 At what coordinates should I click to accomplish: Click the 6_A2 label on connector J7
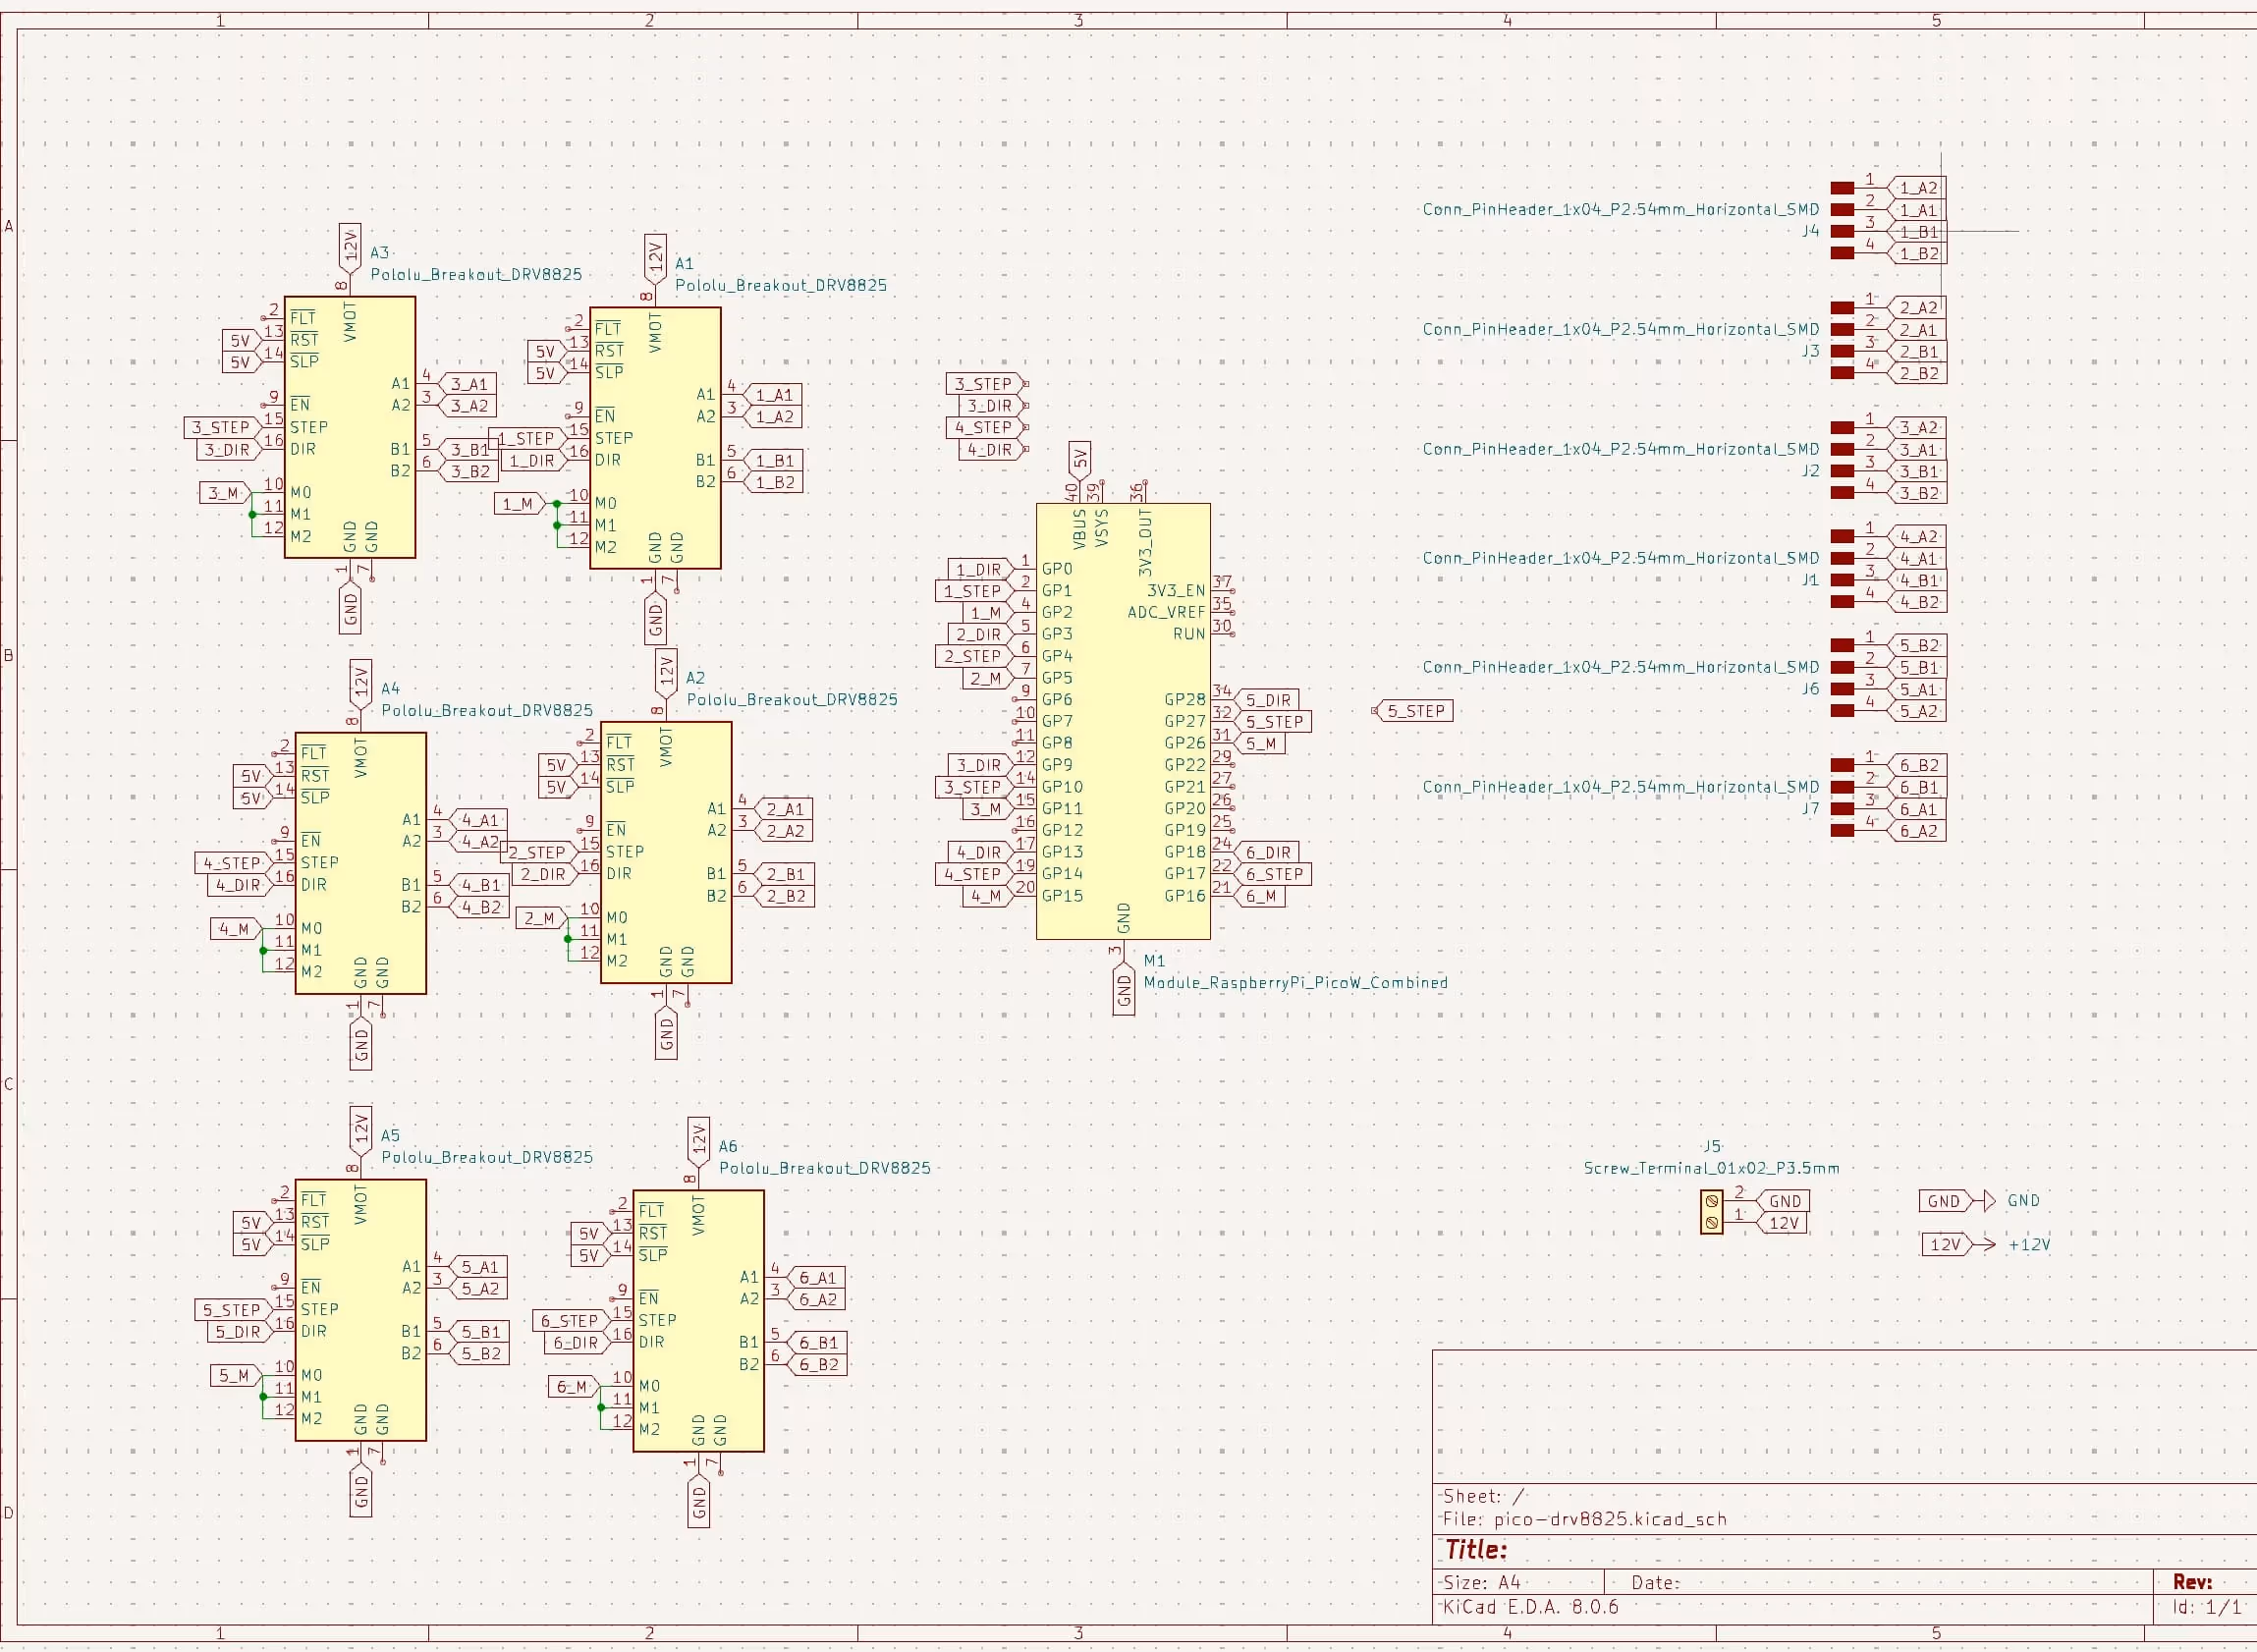coord(1917,831)
